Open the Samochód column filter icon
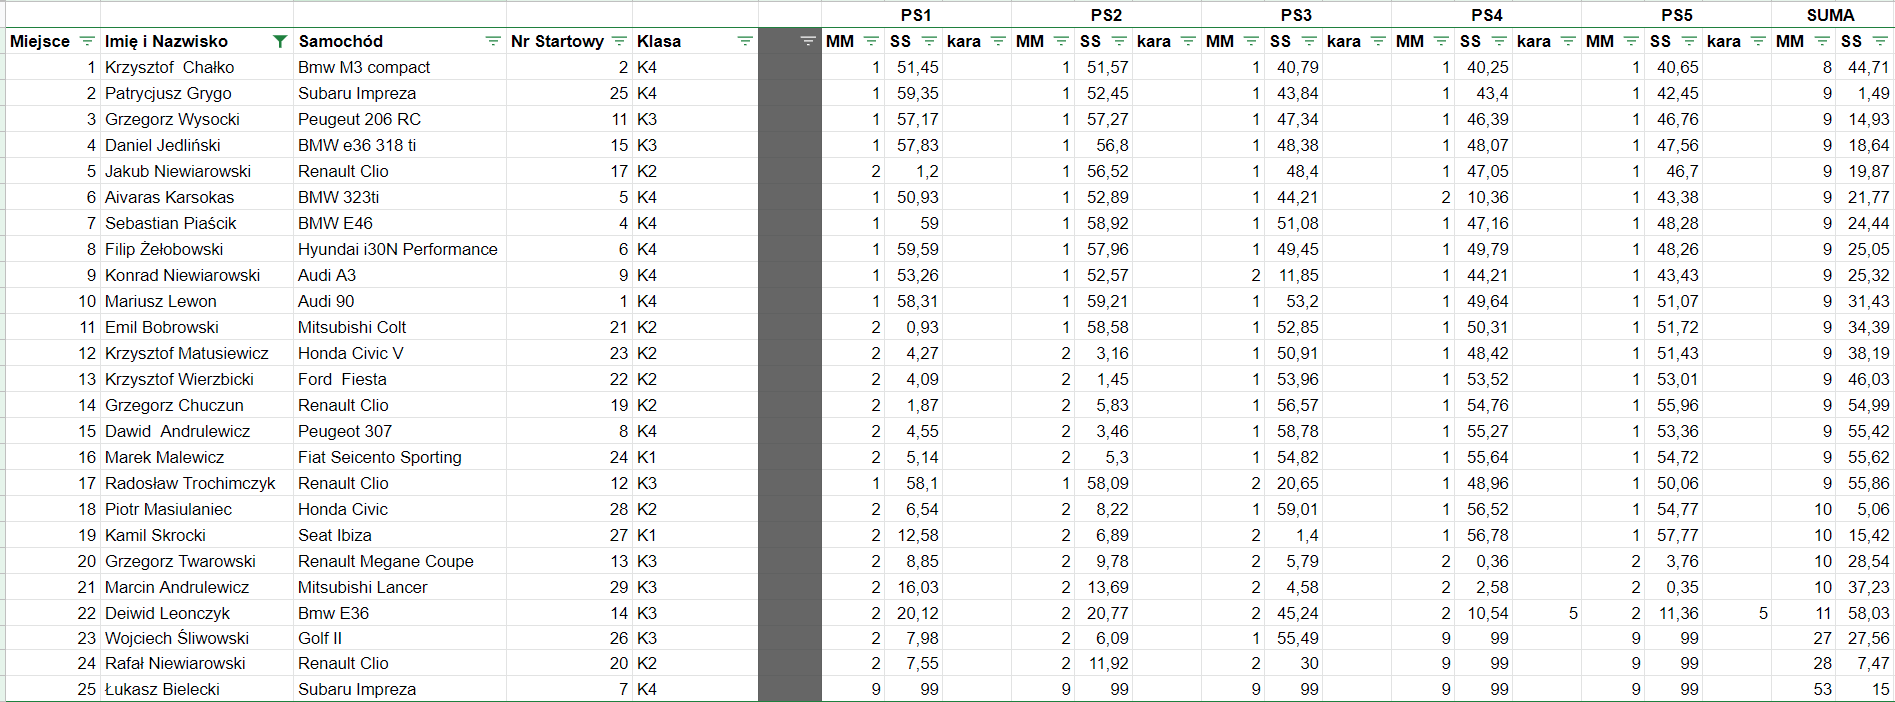Image resolution: width=1895 pixels, height=702 pixels. click(493, 41)
